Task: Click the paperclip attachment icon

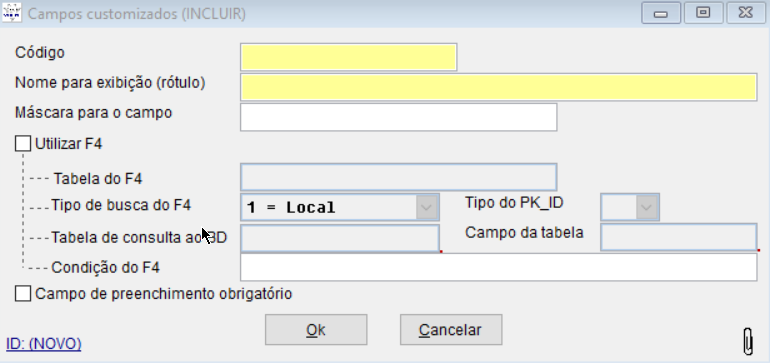Action: (748, 340)
